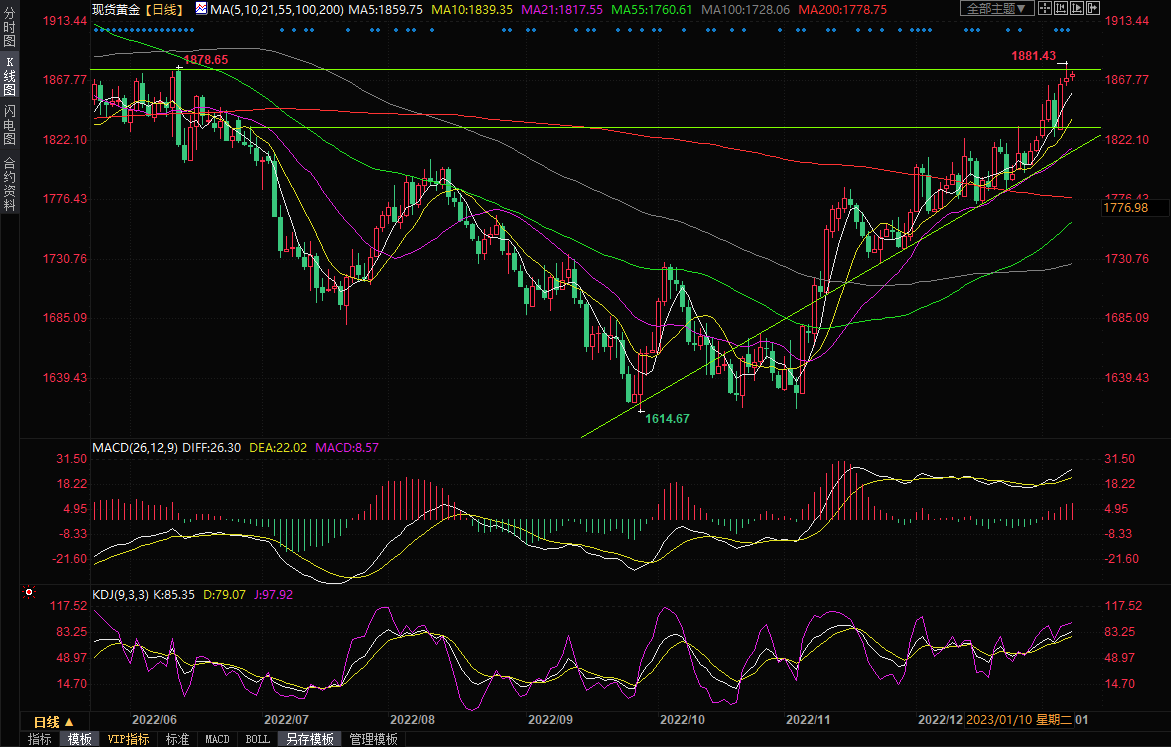Click the MA indicator chart icon
Screen dimensions: 1171x747
(202, 8)
